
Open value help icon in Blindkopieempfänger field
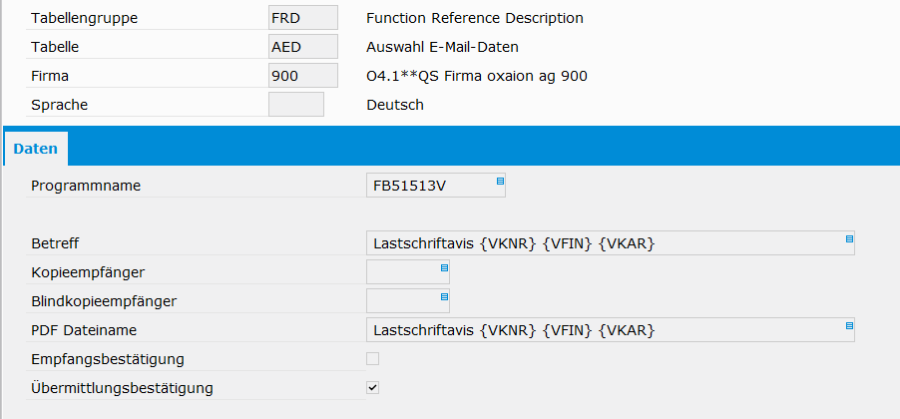(x=444, y=297)
